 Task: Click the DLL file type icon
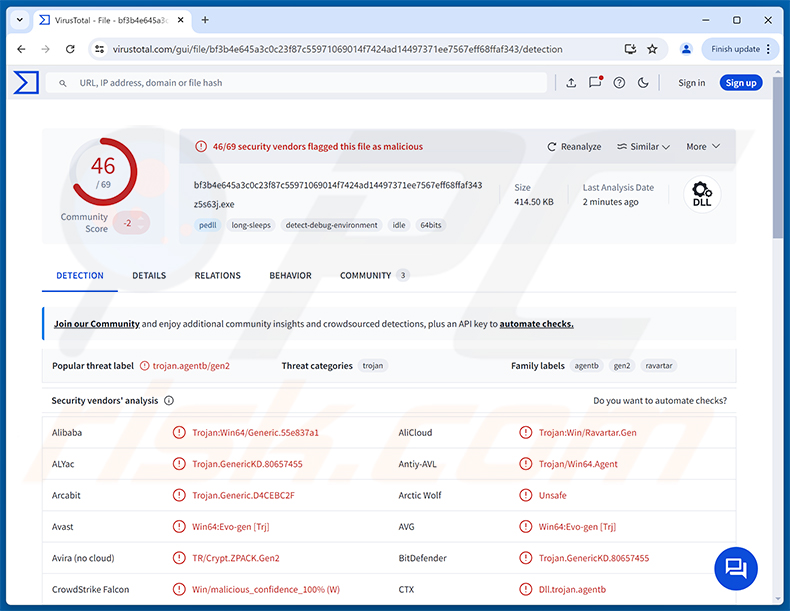(x=702, y=194)
